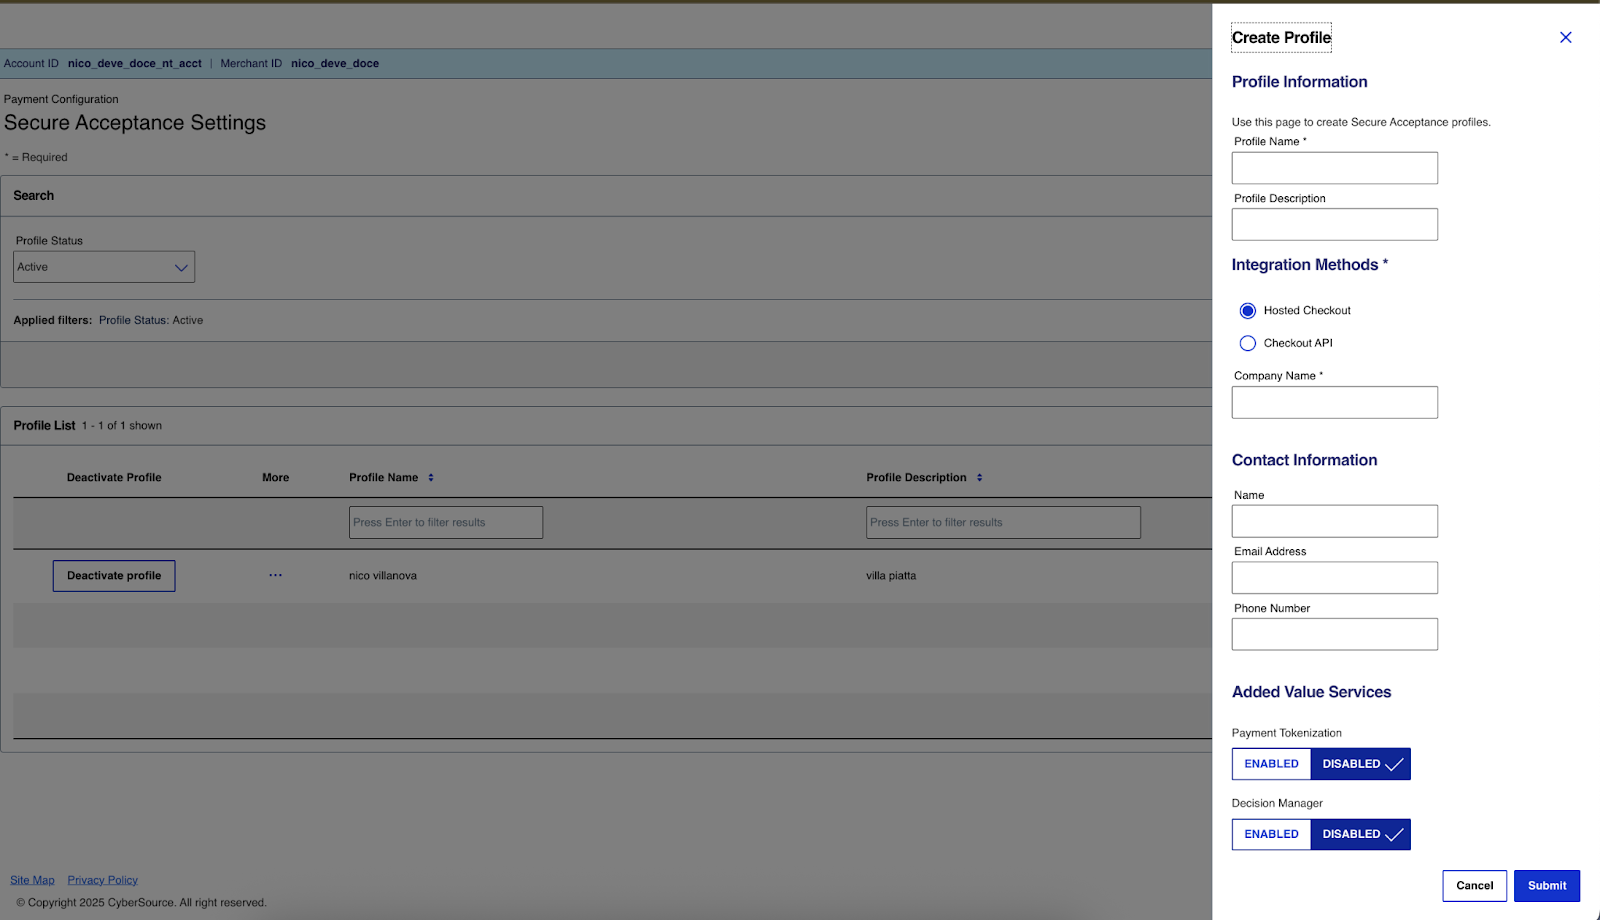Open the Privacy Policy link

point(102,879)
